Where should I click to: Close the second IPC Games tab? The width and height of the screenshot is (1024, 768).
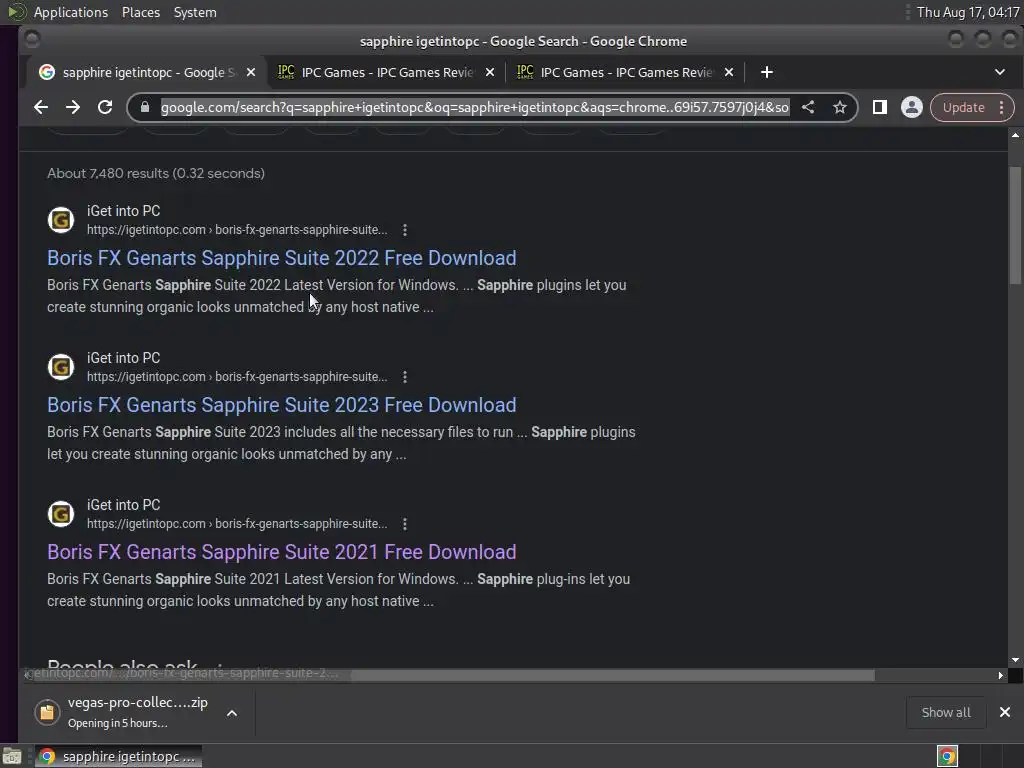pos(729,72)
